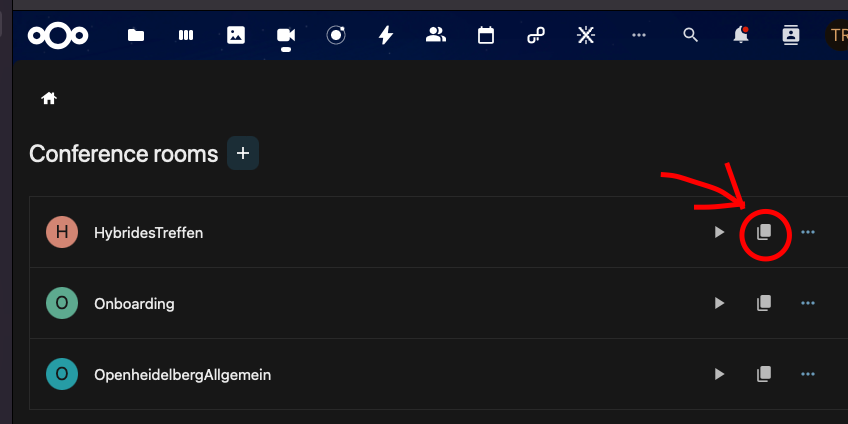Open the Talk video camera icon

(286, 36)
